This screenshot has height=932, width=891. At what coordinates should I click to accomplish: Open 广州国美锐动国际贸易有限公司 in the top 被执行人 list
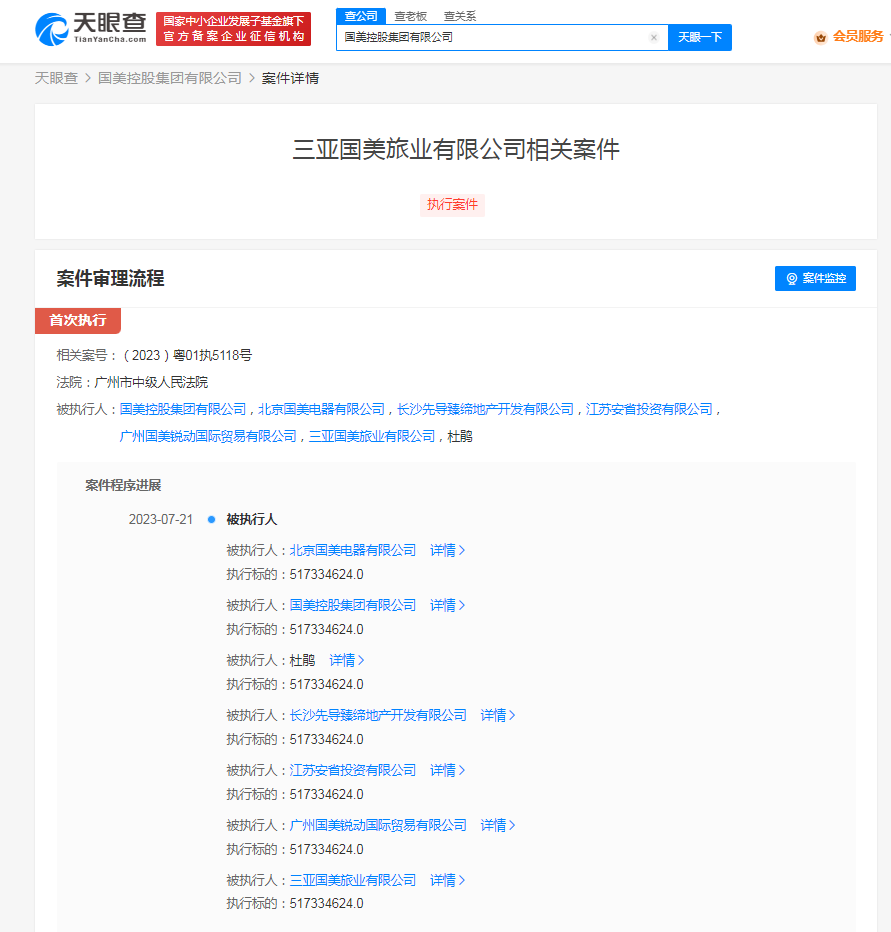coord(208,436)
